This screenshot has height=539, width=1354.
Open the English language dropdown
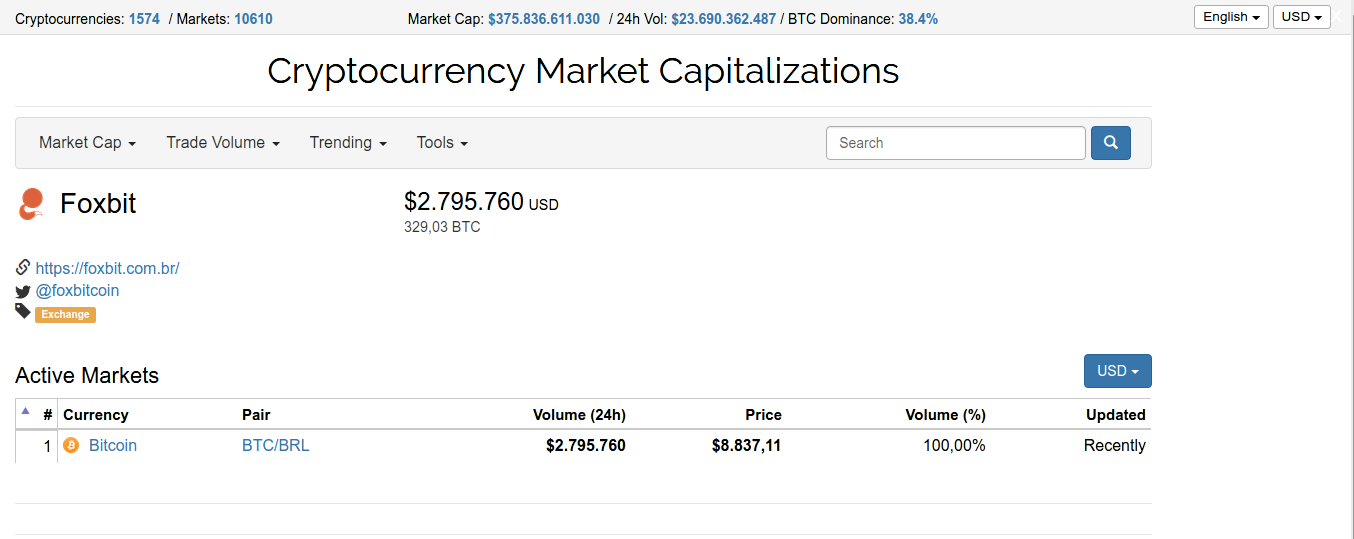point(1231,17)
